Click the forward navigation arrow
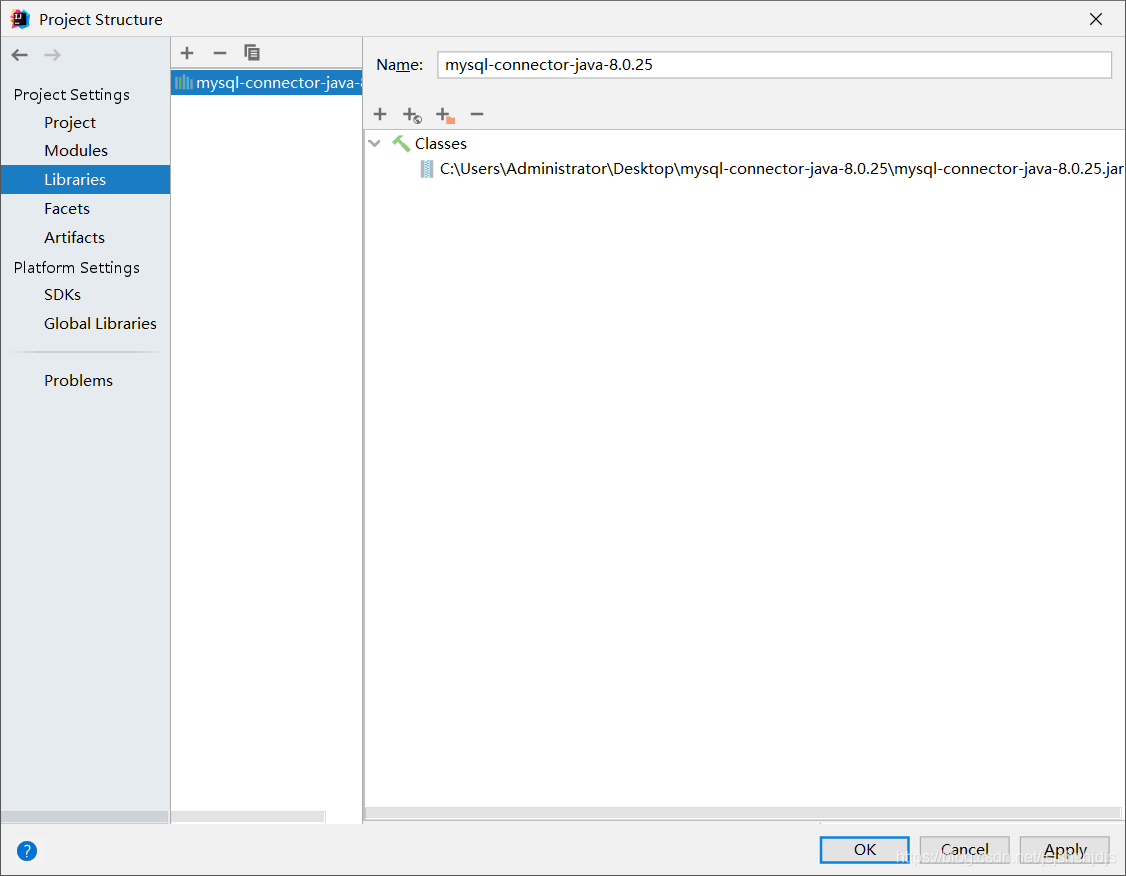This screenshot has width=1126, height=876. click(52, 54)
